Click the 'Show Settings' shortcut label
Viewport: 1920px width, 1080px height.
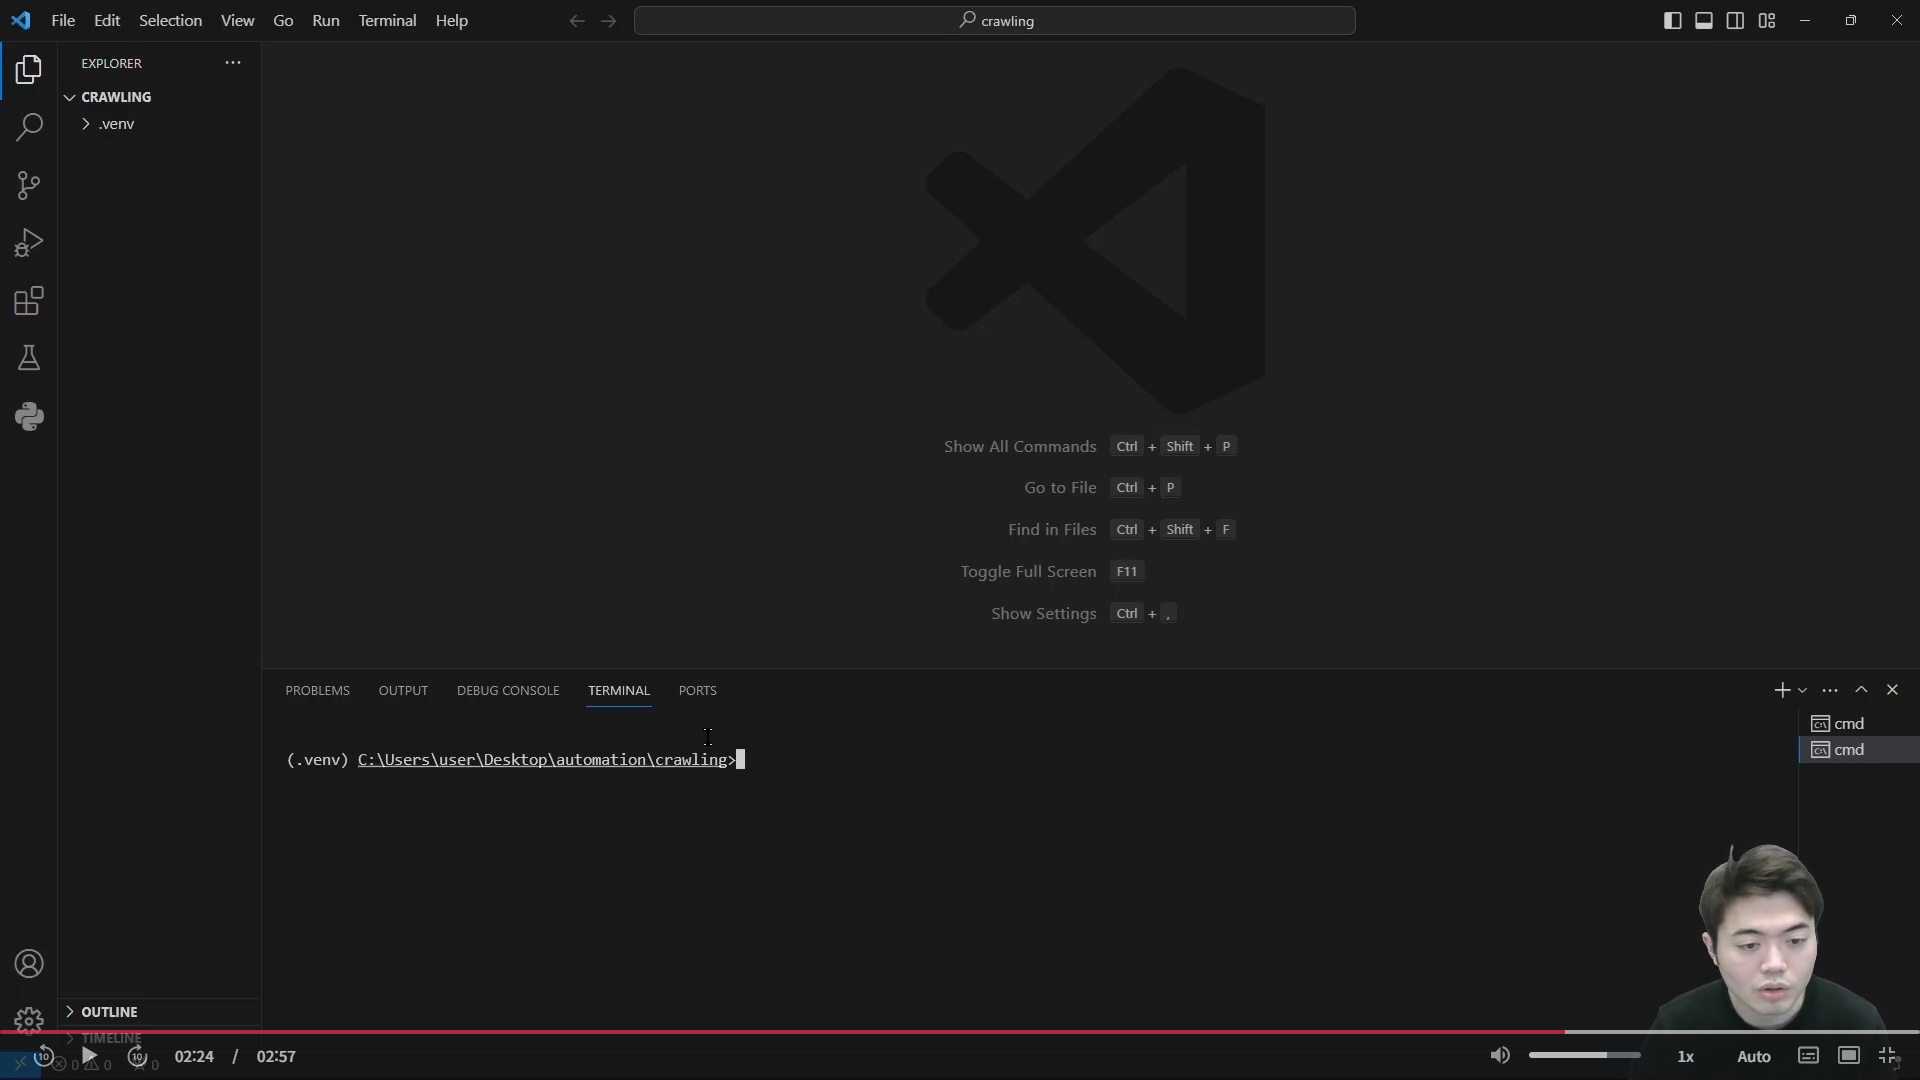[x=1044, y=614]
